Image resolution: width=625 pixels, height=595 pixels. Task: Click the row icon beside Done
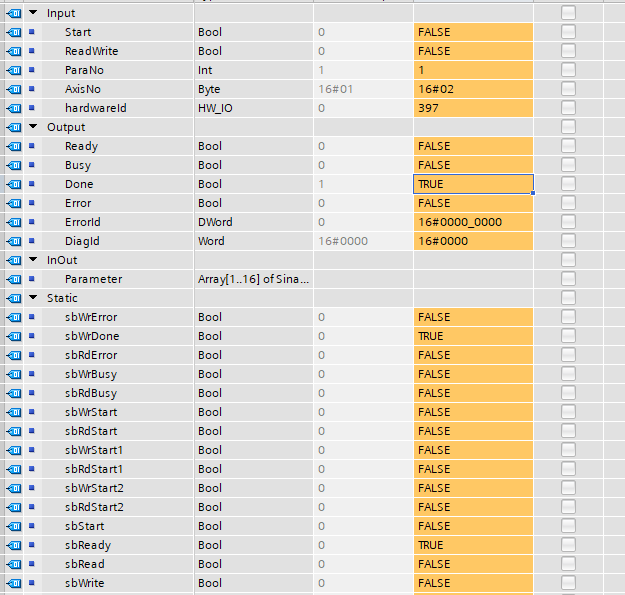point(15,184)
